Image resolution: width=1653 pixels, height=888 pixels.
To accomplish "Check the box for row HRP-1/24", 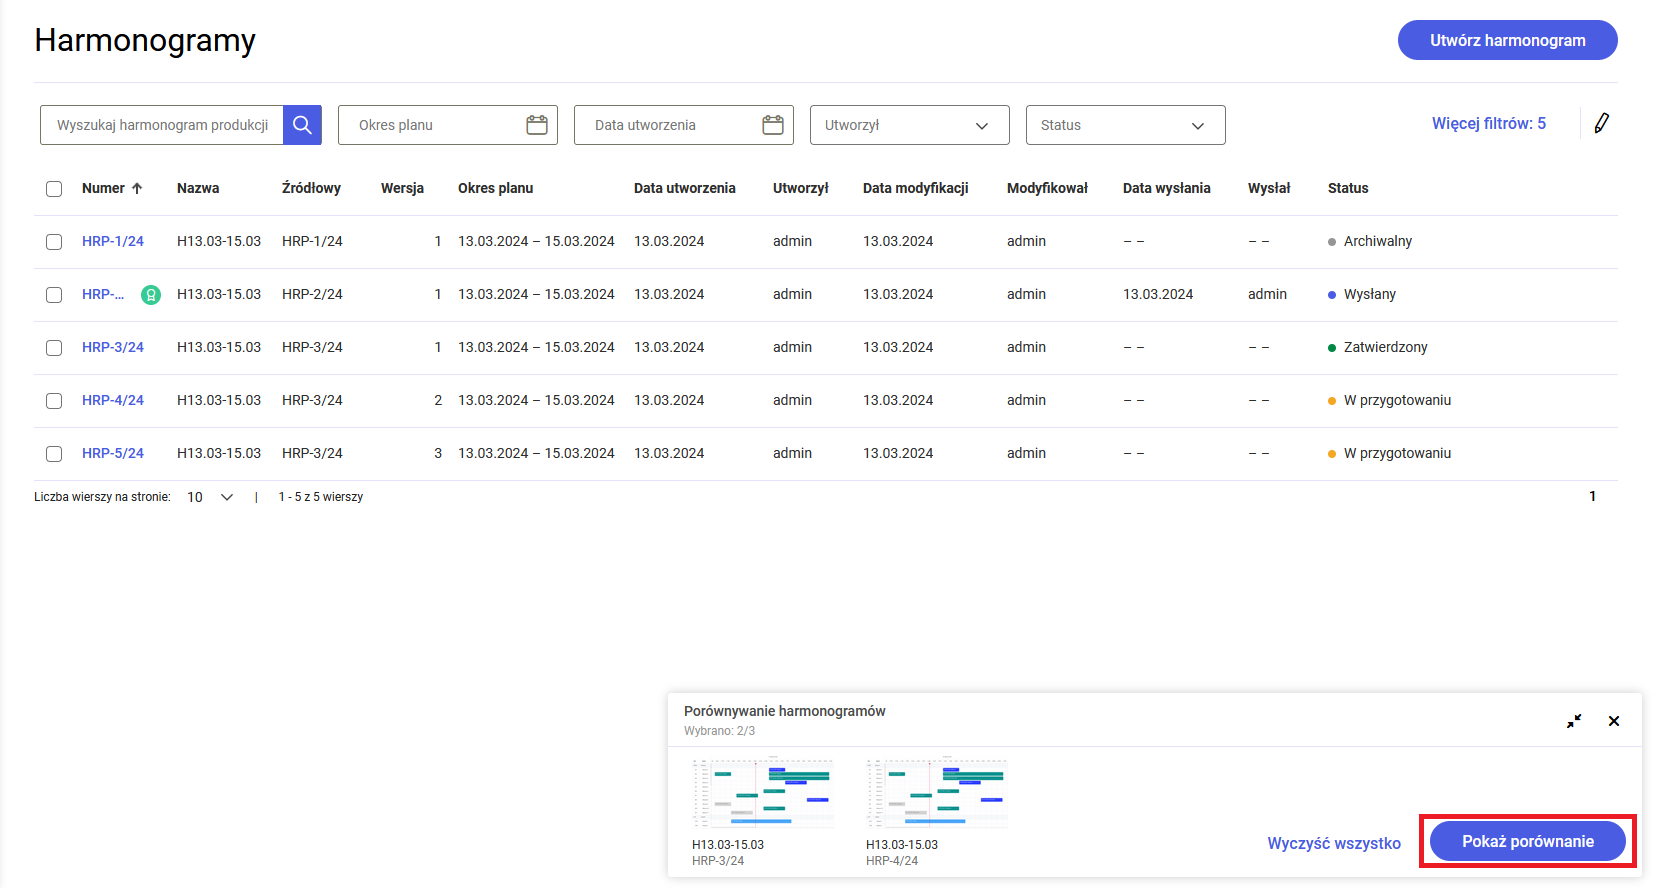I will (x=54, y=242).
